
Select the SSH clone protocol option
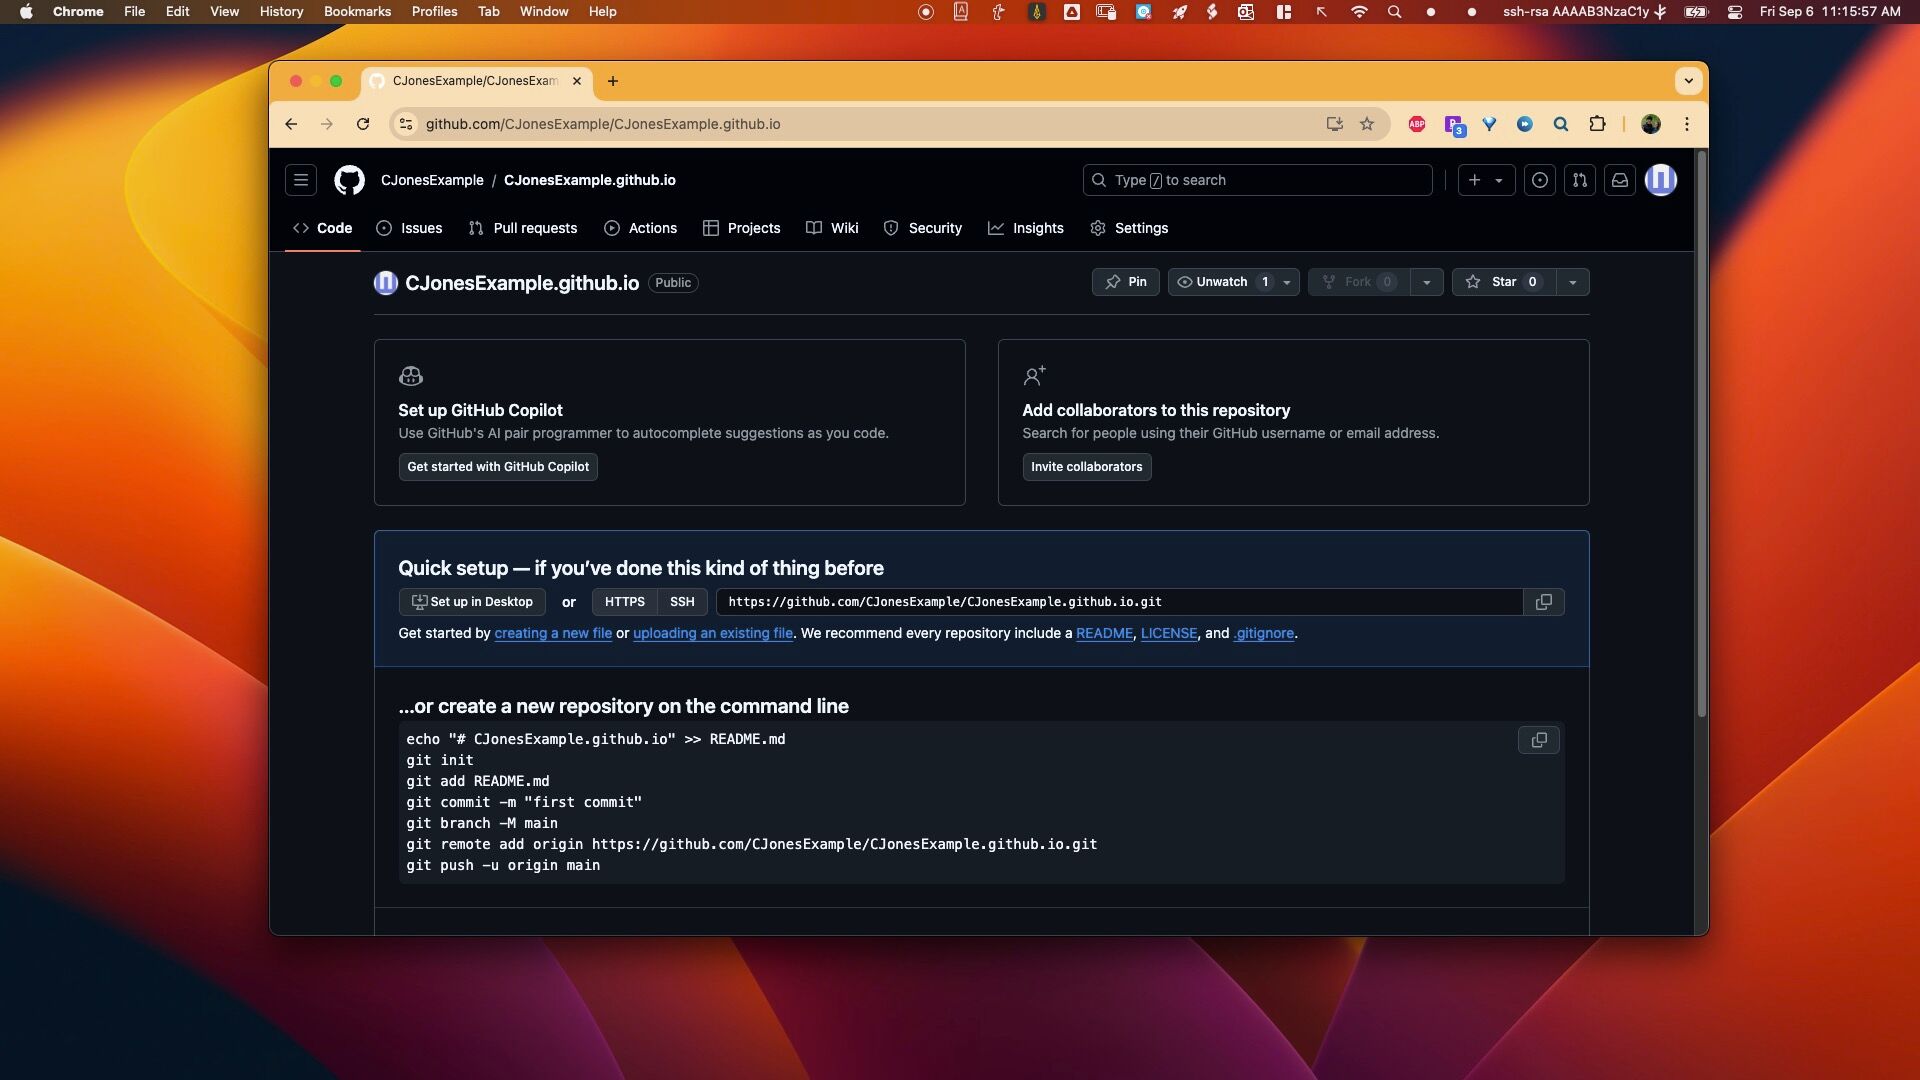click(x=682, y=602)
